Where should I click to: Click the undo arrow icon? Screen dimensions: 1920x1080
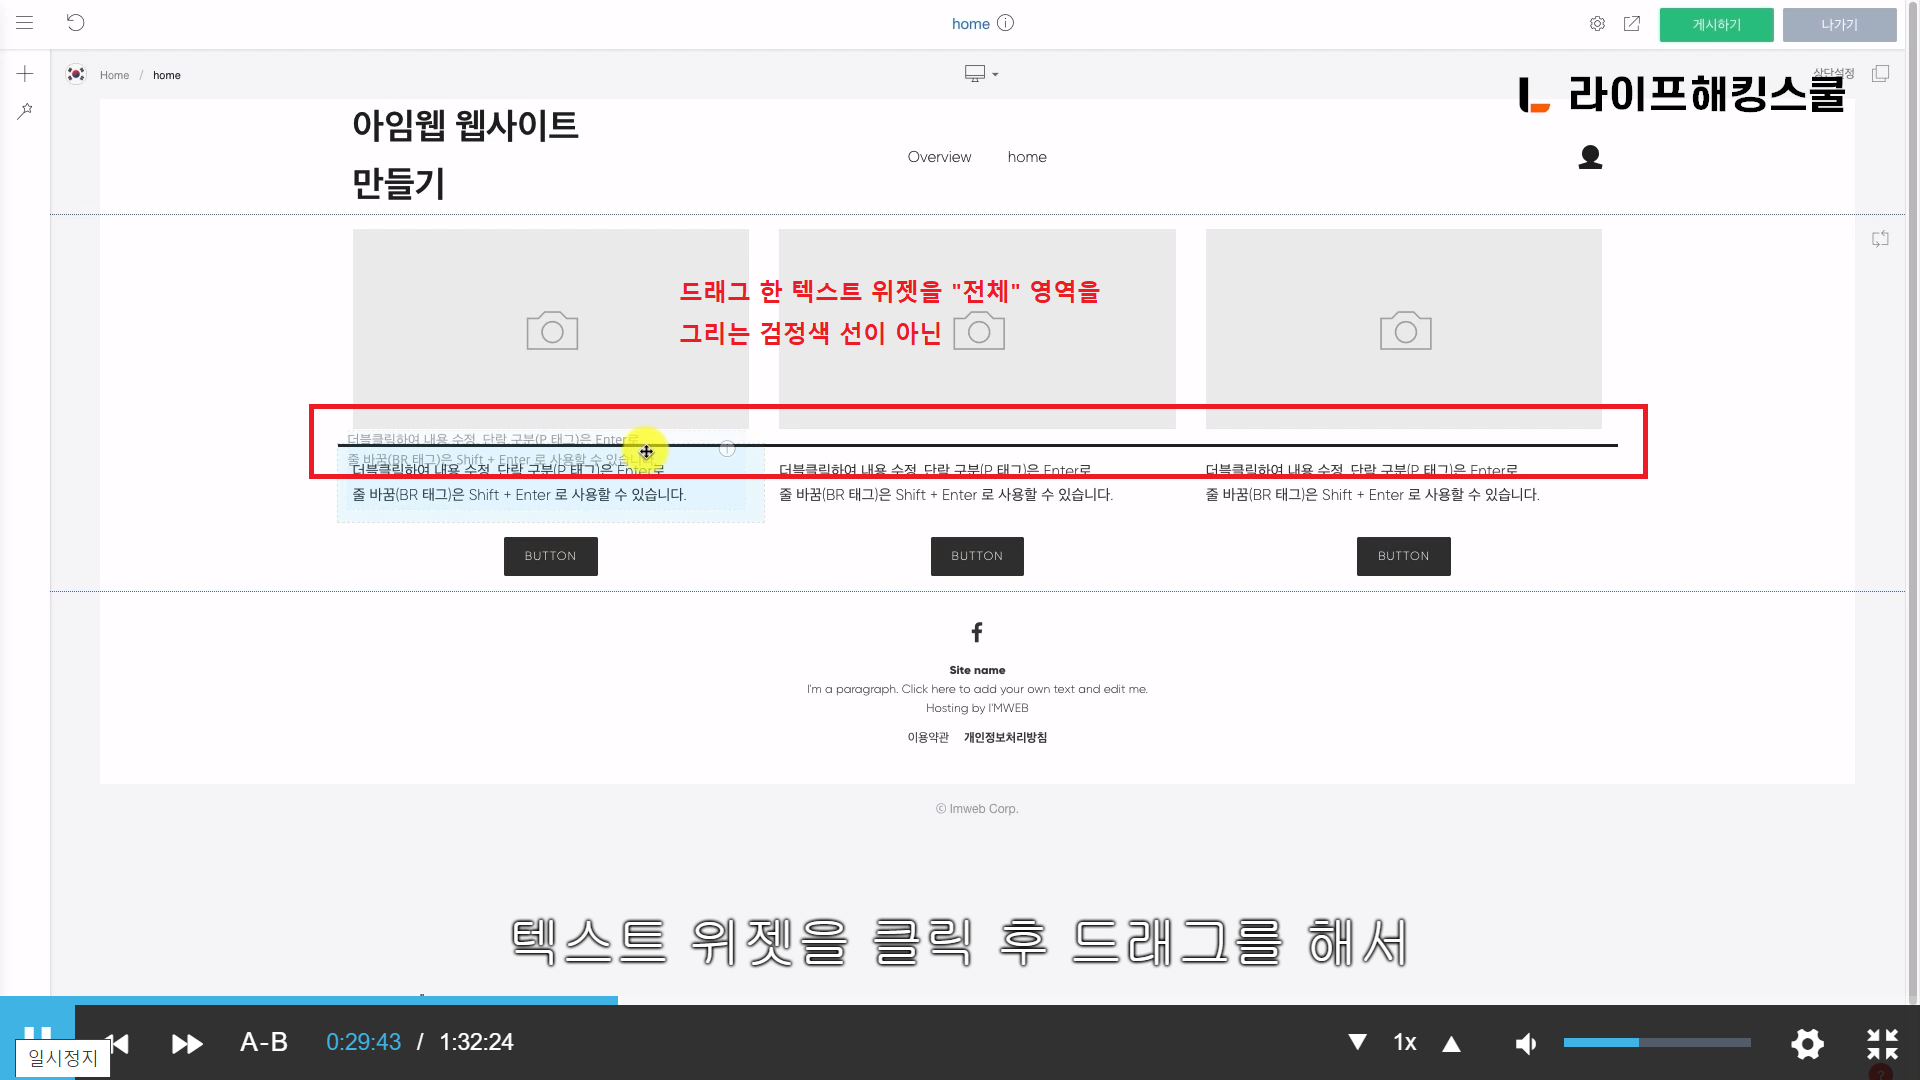click(76, 23)
